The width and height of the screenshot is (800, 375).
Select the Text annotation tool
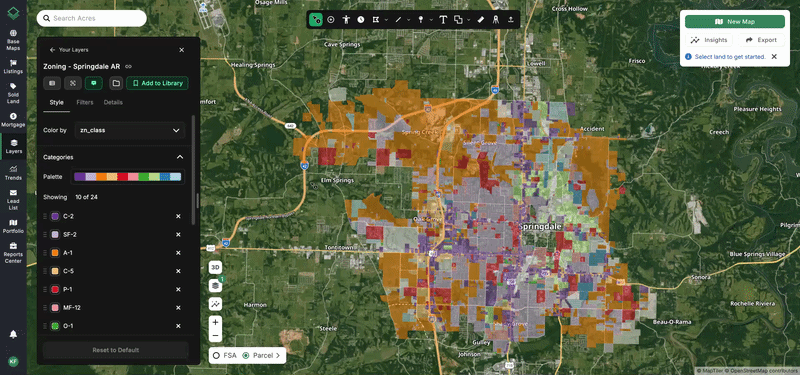(443, 20)
